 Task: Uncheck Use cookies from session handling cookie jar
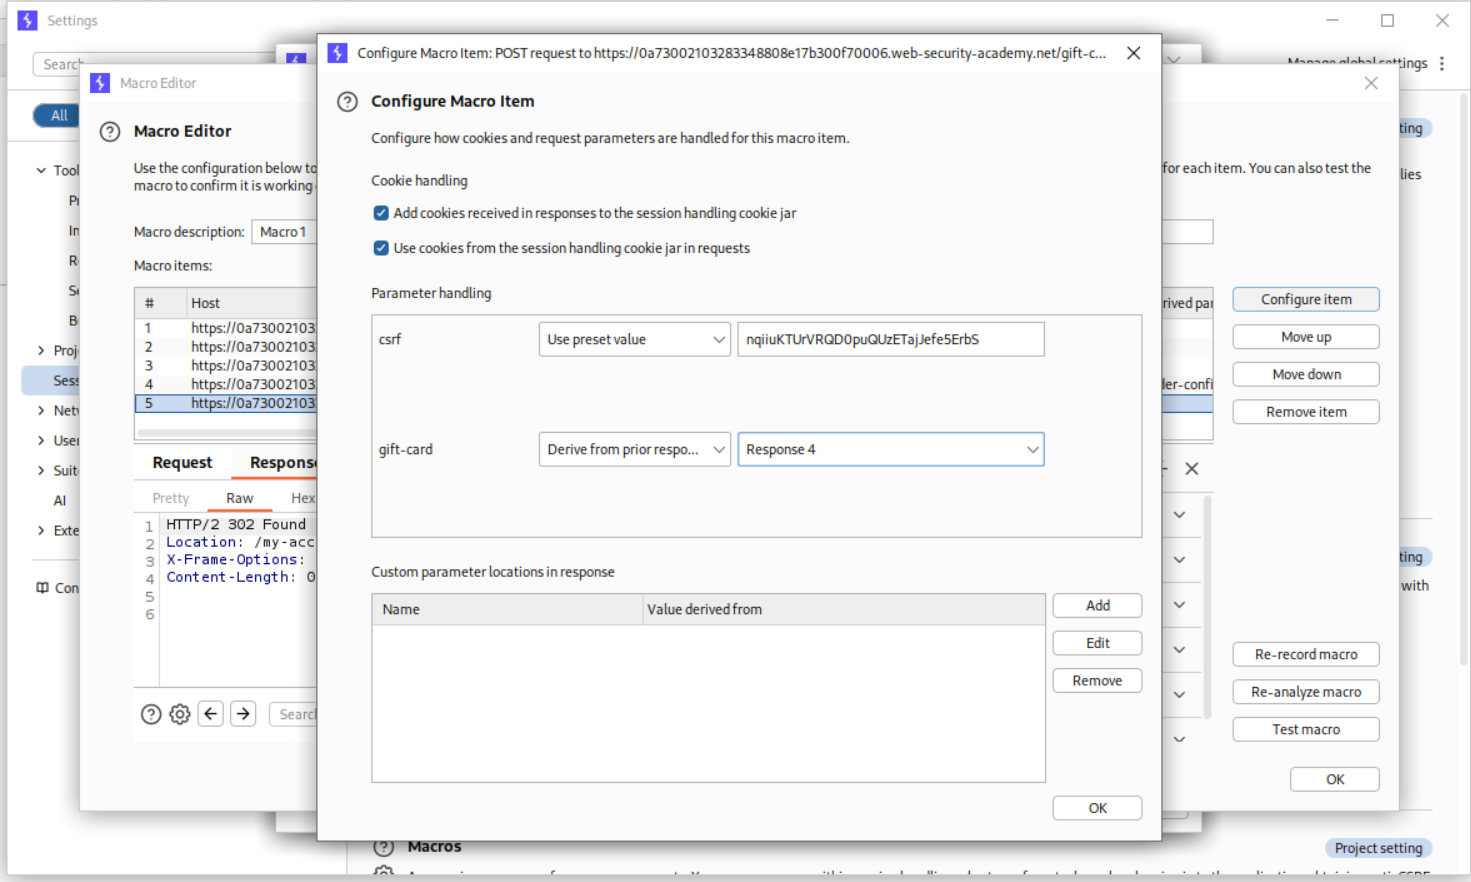click(381, 248)
